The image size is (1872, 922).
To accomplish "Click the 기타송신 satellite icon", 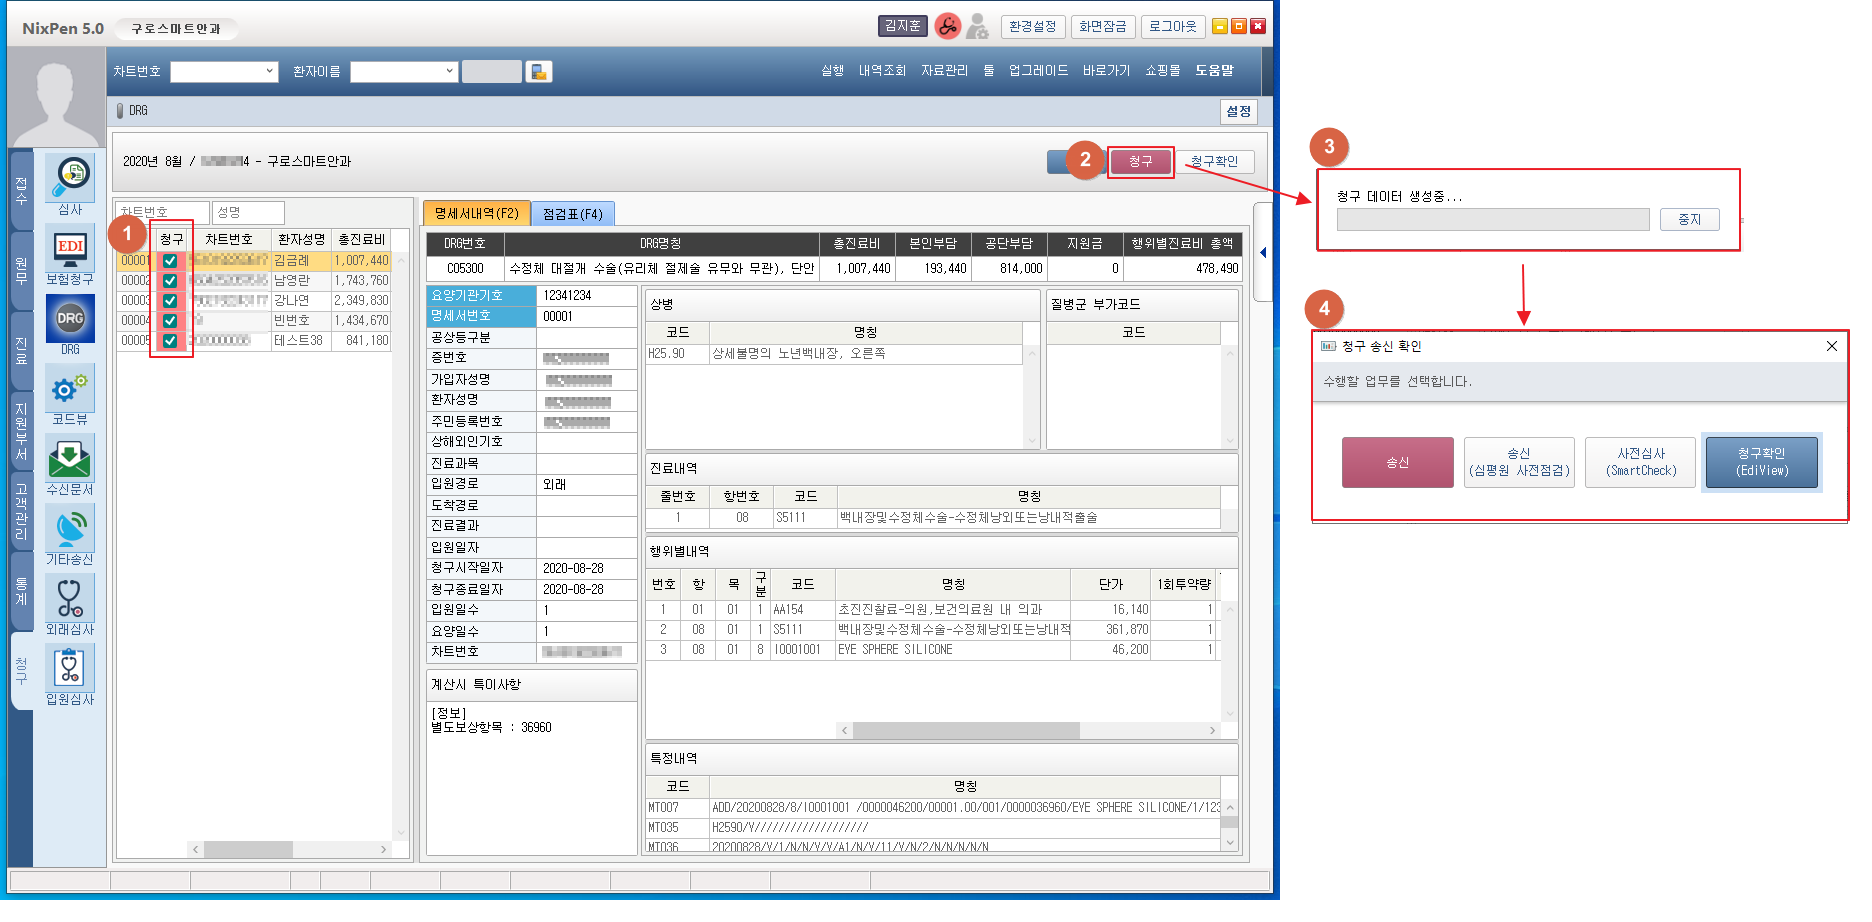I will (70, 528).
